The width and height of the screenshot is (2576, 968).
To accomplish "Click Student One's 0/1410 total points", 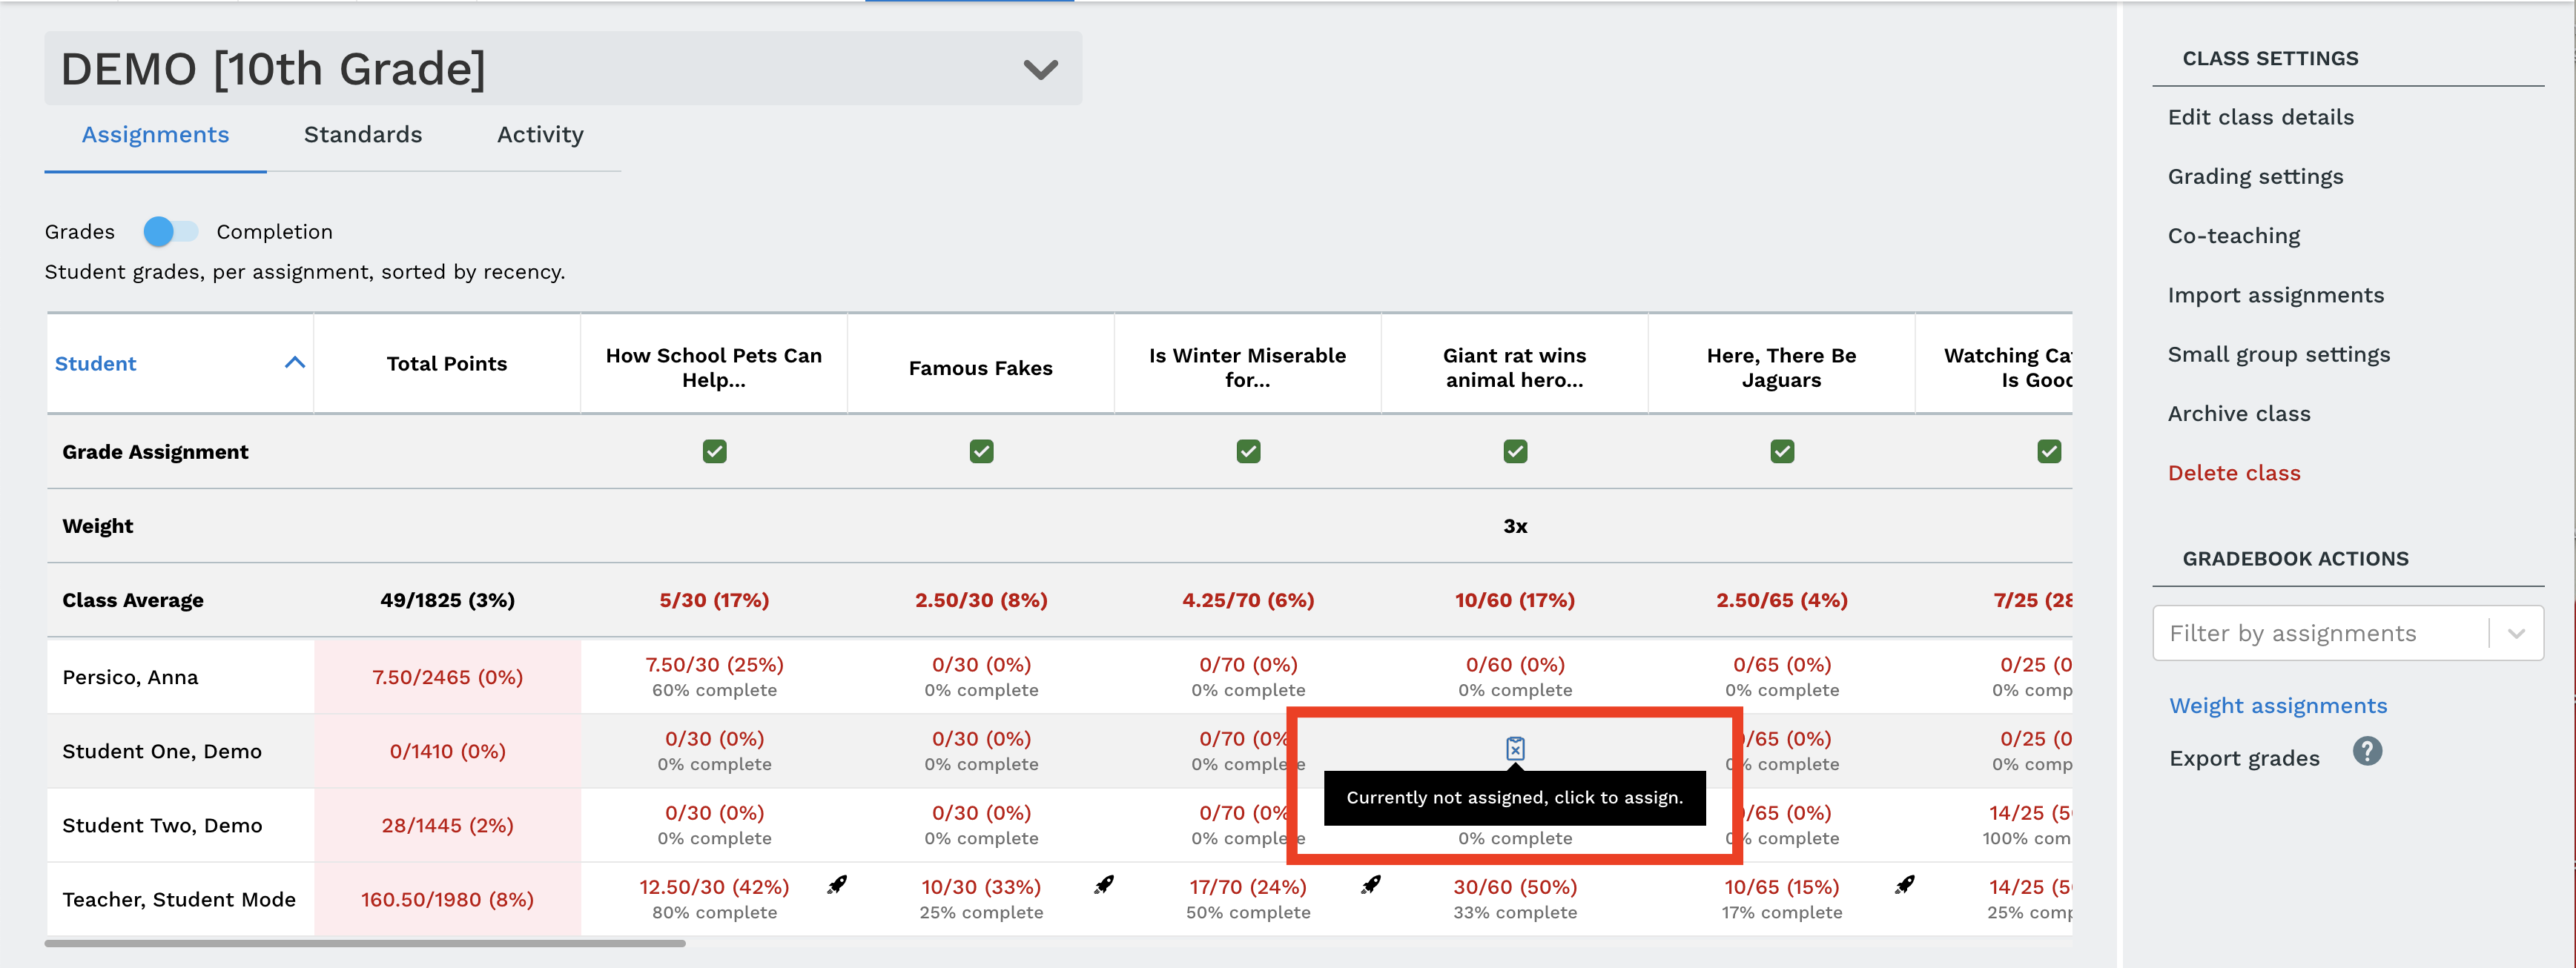I will click(447, 751).
